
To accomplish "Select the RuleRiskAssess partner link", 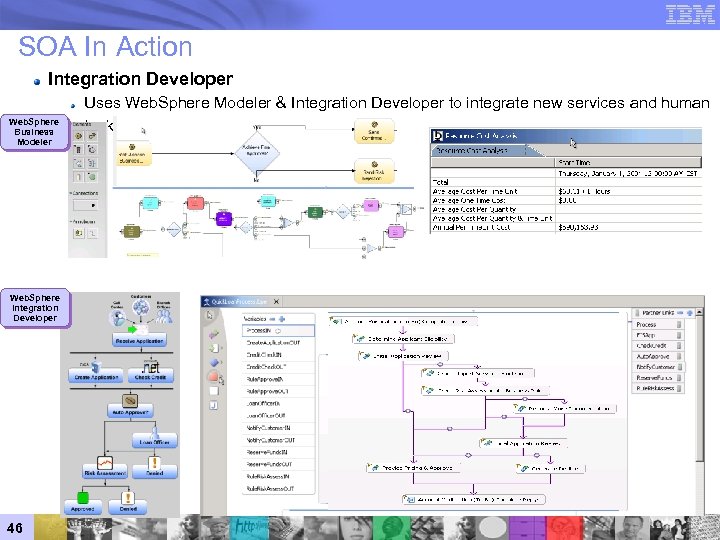I will pyautogui.click(x=659, y=388).
